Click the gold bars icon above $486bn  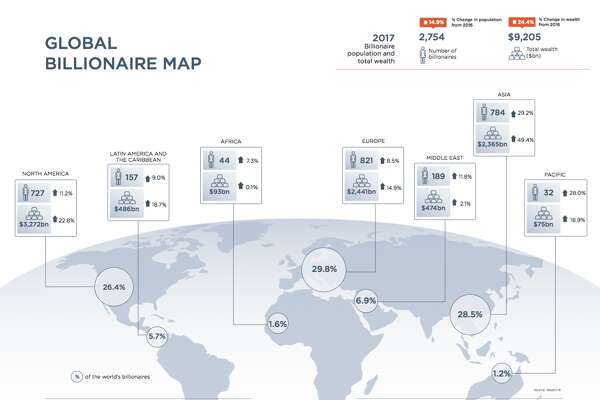(x=127, y=198)
